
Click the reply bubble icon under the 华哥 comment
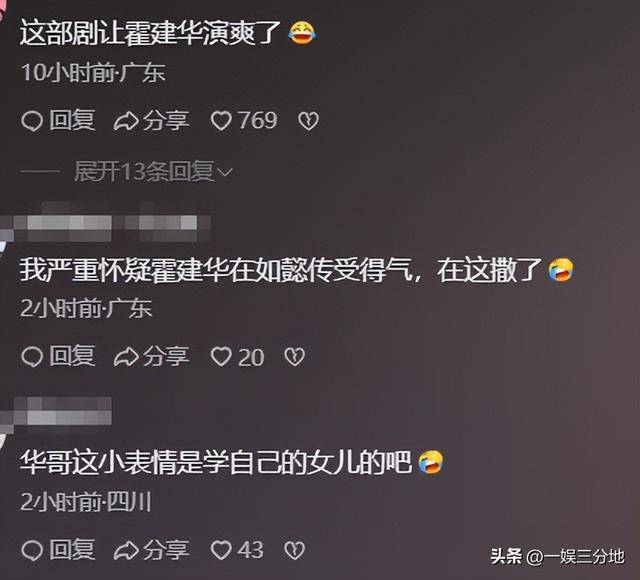click(32, 551)
